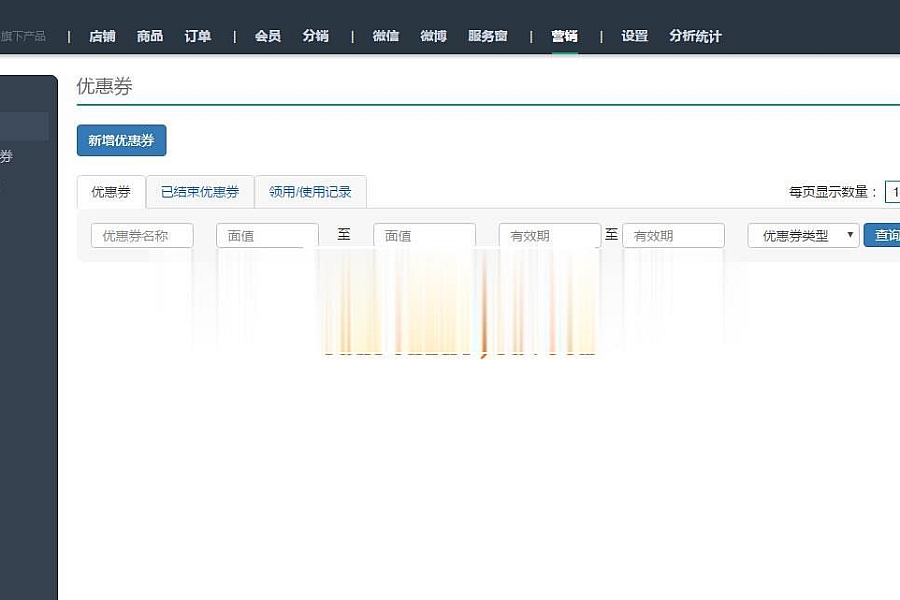Focus the second 面值 input field
This screenshot has height=600, width=900.
[425, 235]
